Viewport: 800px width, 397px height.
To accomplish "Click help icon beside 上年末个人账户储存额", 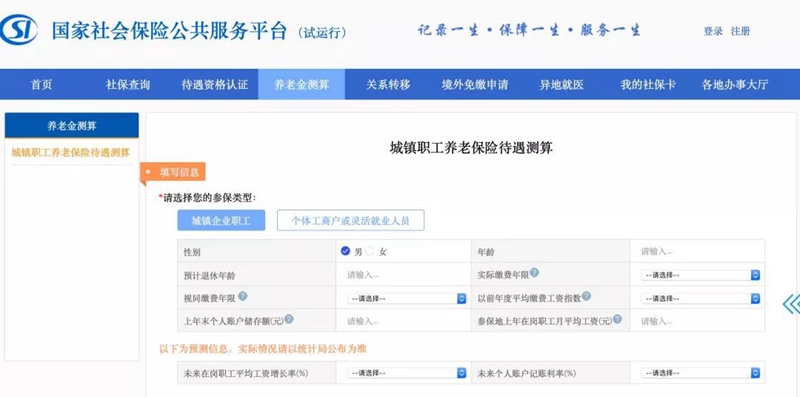I will 289,319.
